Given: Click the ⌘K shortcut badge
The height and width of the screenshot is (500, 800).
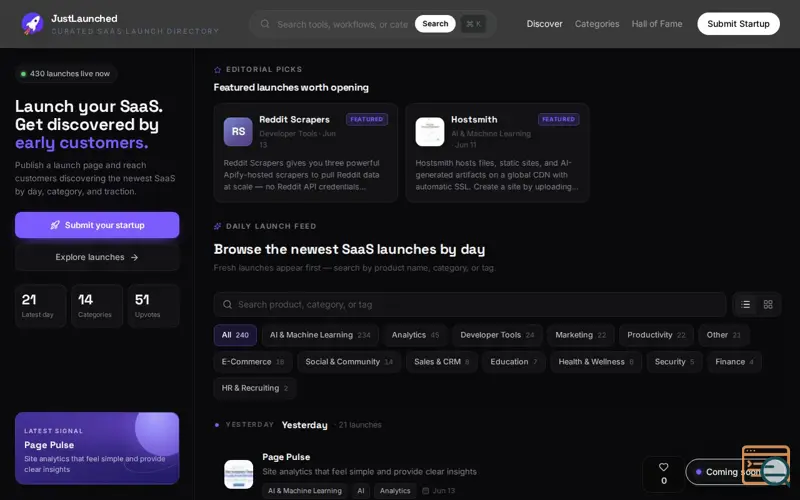Looking at the screenshot, I should click(473, 24).
